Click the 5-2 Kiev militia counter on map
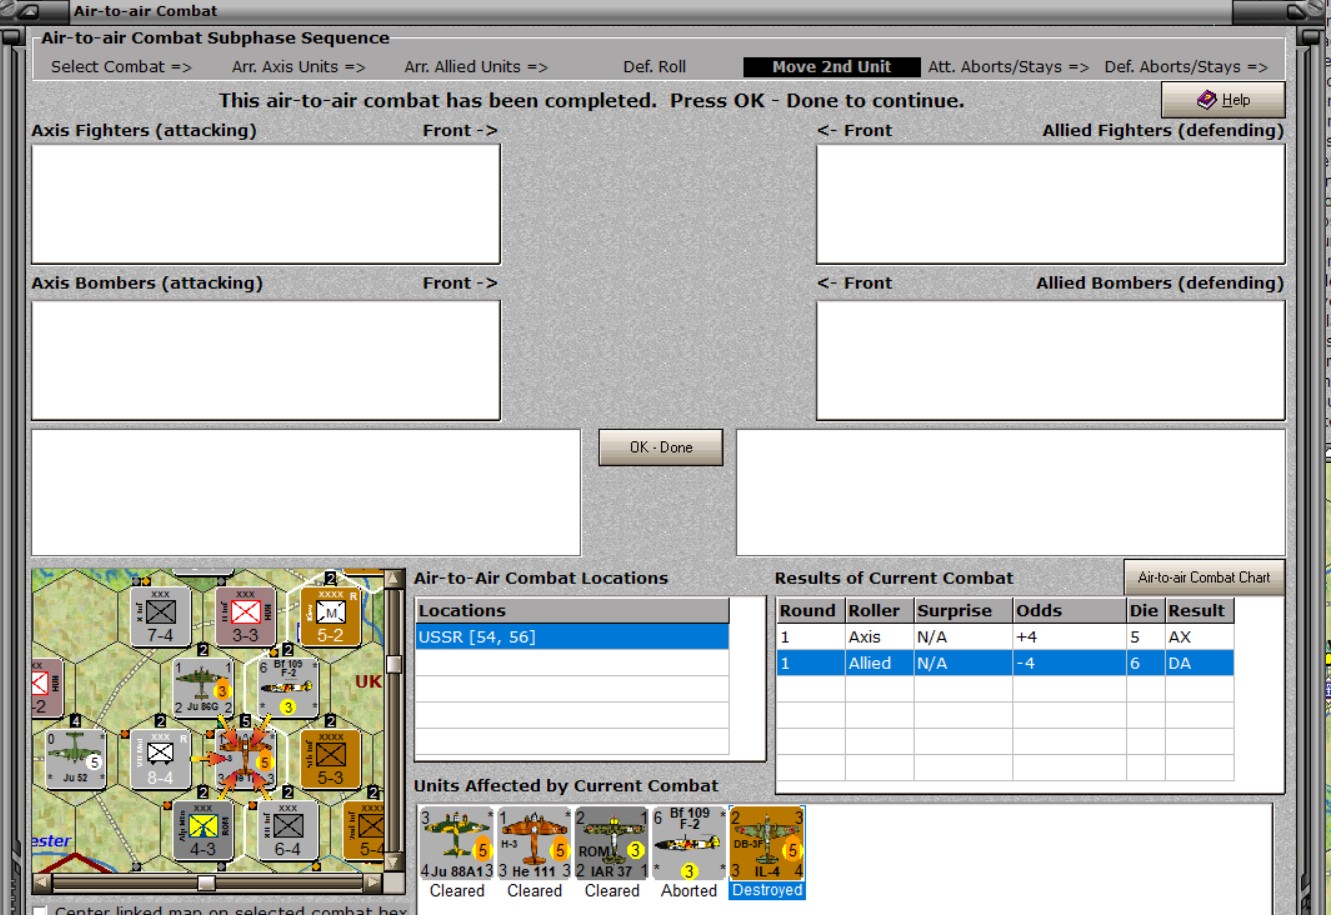The image size is (1331, 915). pos(331,616)
